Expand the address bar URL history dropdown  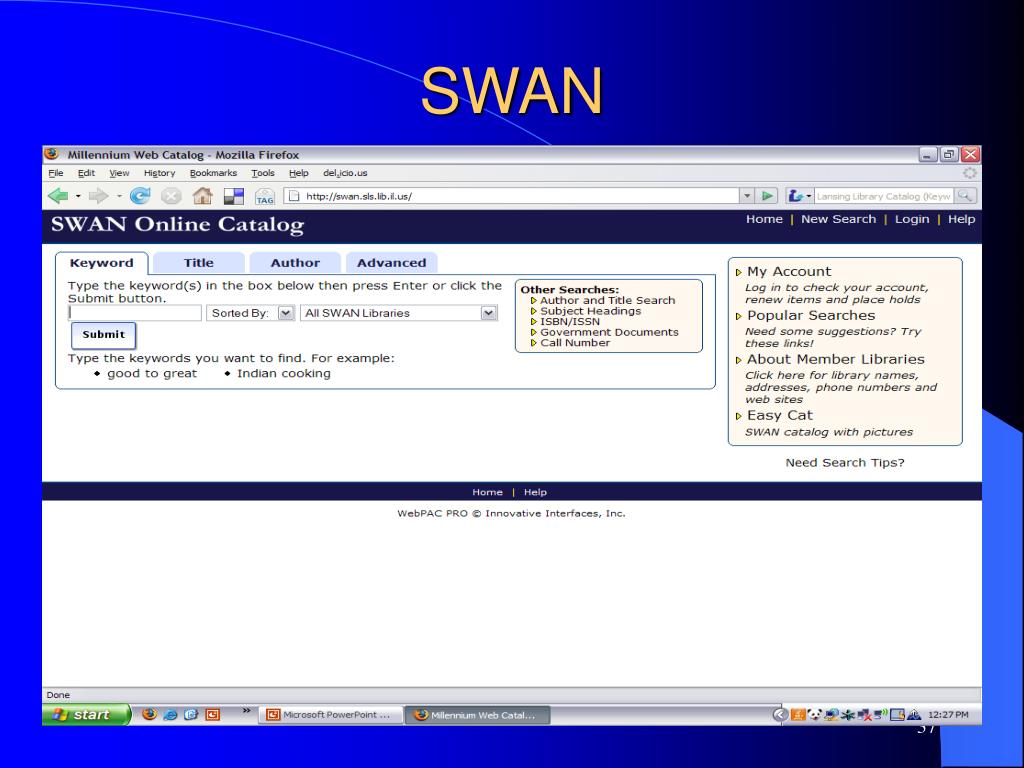pos(747,195)
